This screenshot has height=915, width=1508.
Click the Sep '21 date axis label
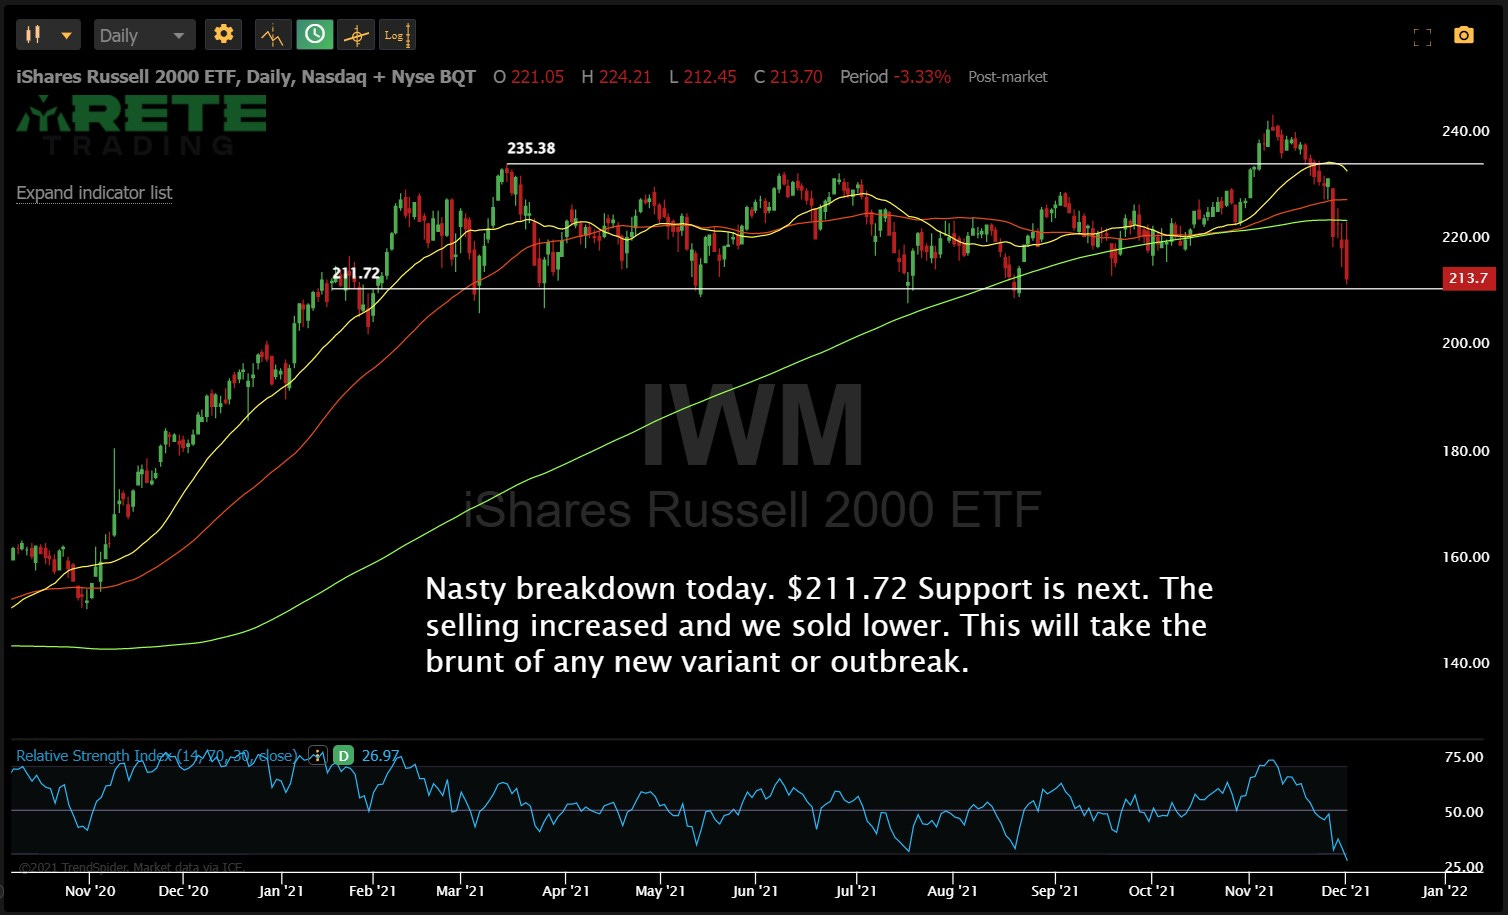coord(1055,891)
